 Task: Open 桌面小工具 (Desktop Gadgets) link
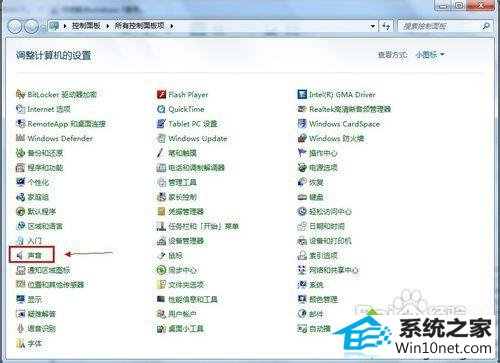186,328
